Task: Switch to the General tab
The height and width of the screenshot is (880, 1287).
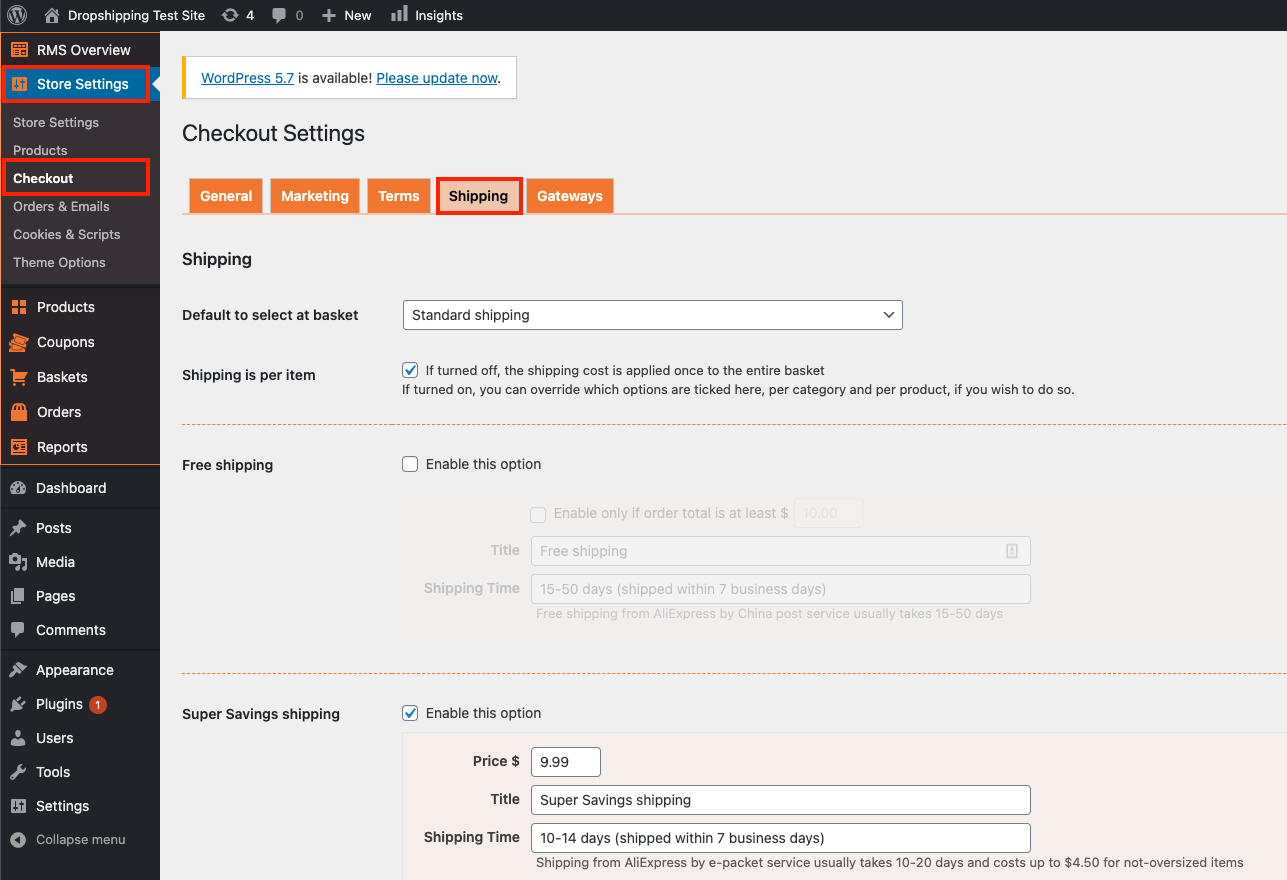Action: (226, 196)
